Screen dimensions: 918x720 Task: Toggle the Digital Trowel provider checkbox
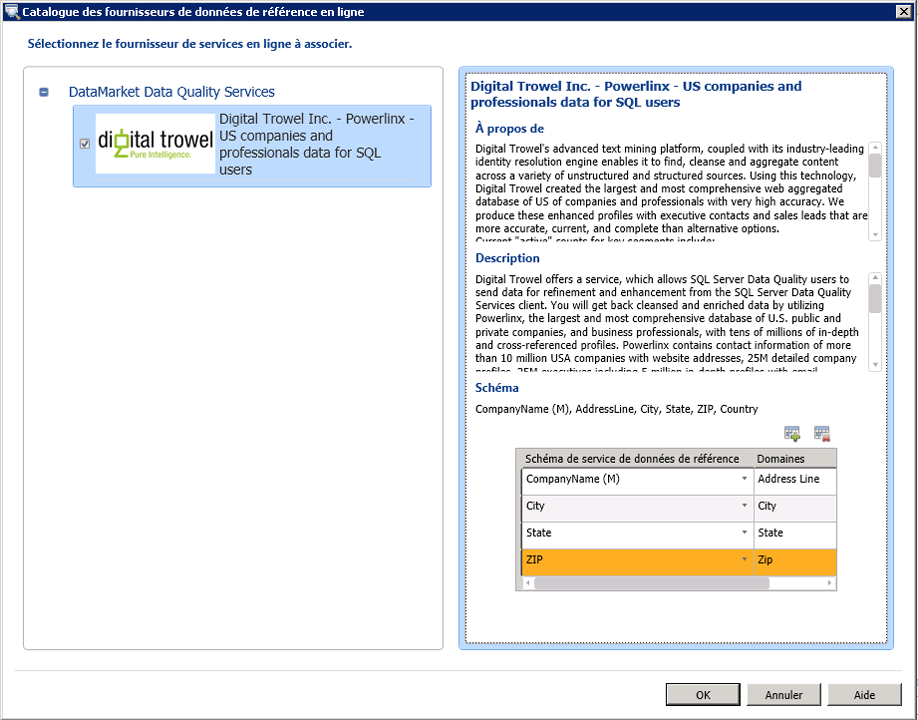coord(84,144)
